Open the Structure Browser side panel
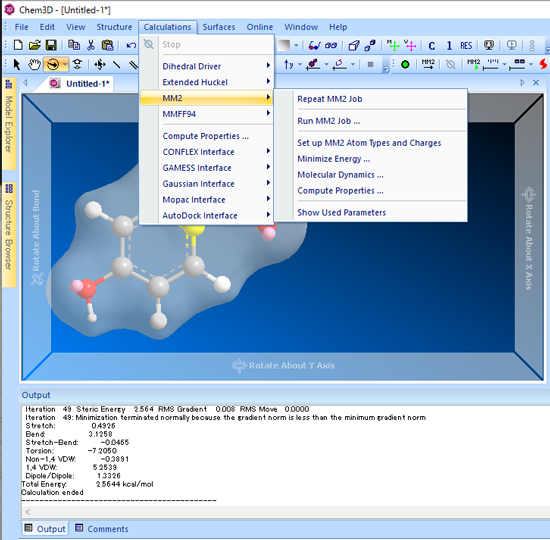The height and width of the screenshot is (540, 550). click(9, 234)
